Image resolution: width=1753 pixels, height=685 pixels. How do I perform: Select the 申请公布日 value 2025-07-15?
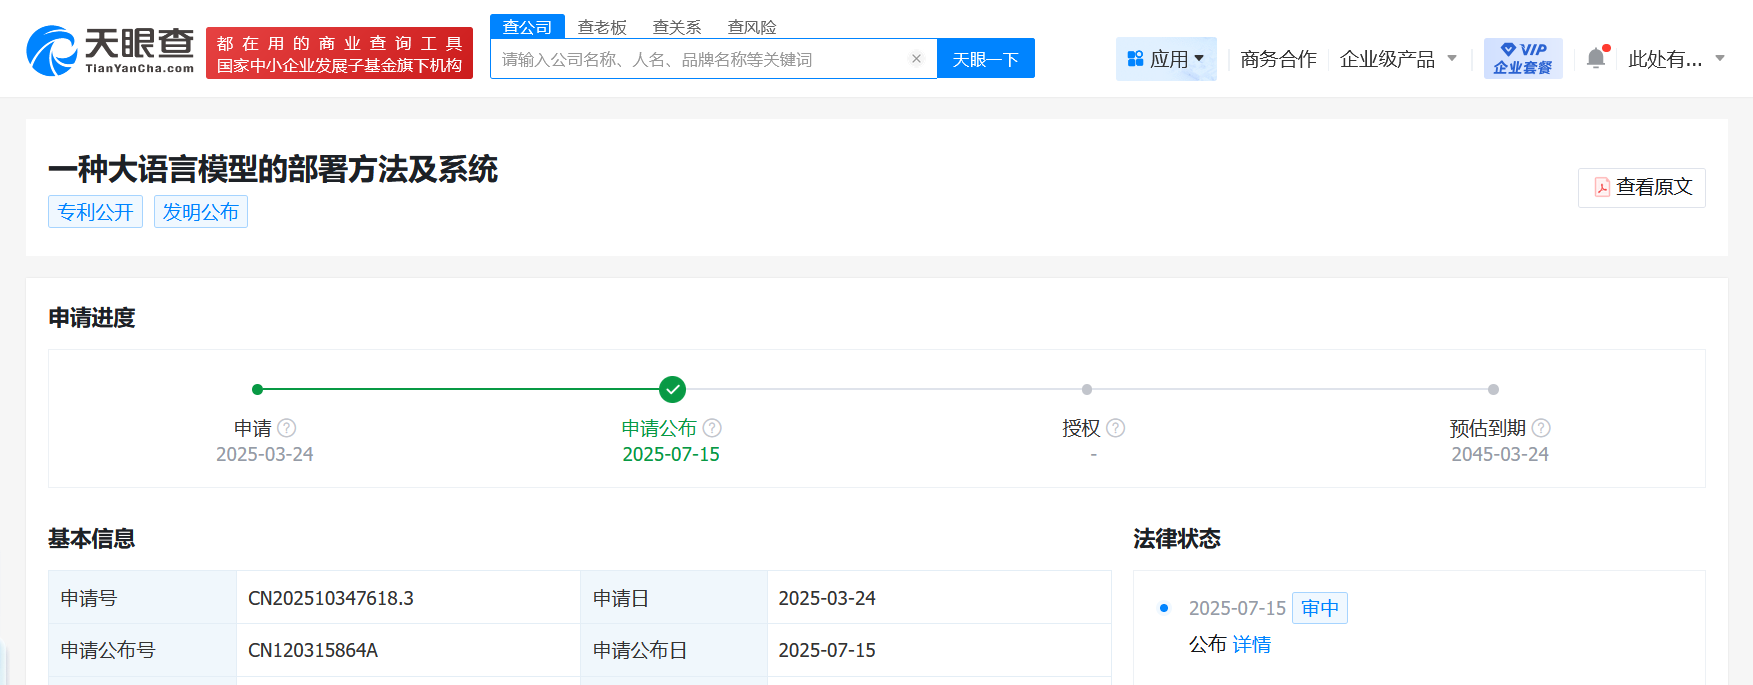click(x=827, y=650)
